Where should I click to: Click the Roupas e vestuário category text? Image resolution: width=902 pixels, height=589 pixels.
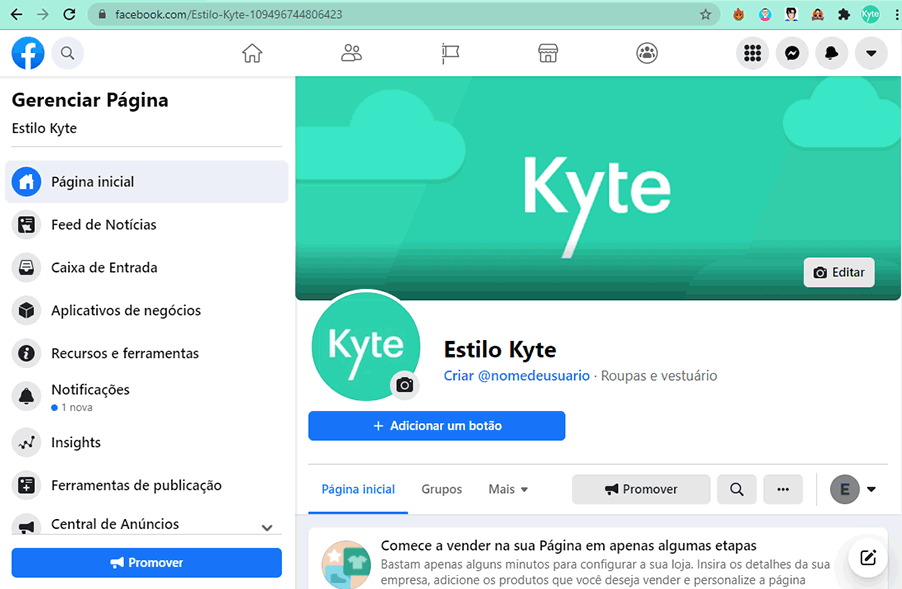pos(659,376)
